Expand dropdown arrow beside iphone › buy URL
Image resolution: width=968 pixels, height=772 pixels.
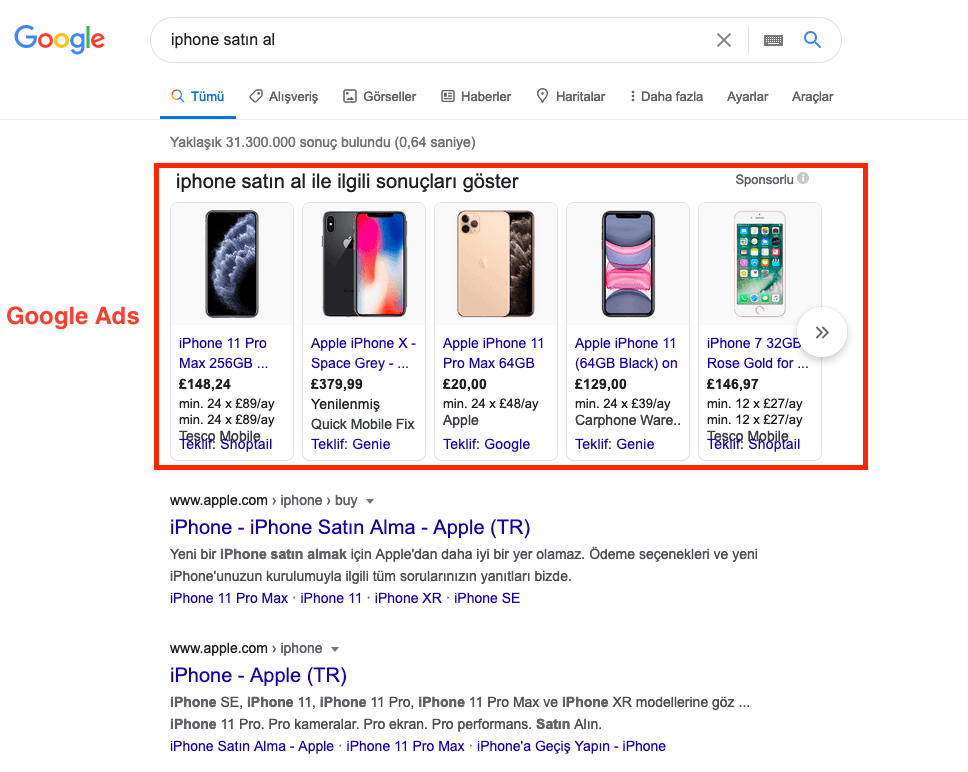click(x=370, y=501)
